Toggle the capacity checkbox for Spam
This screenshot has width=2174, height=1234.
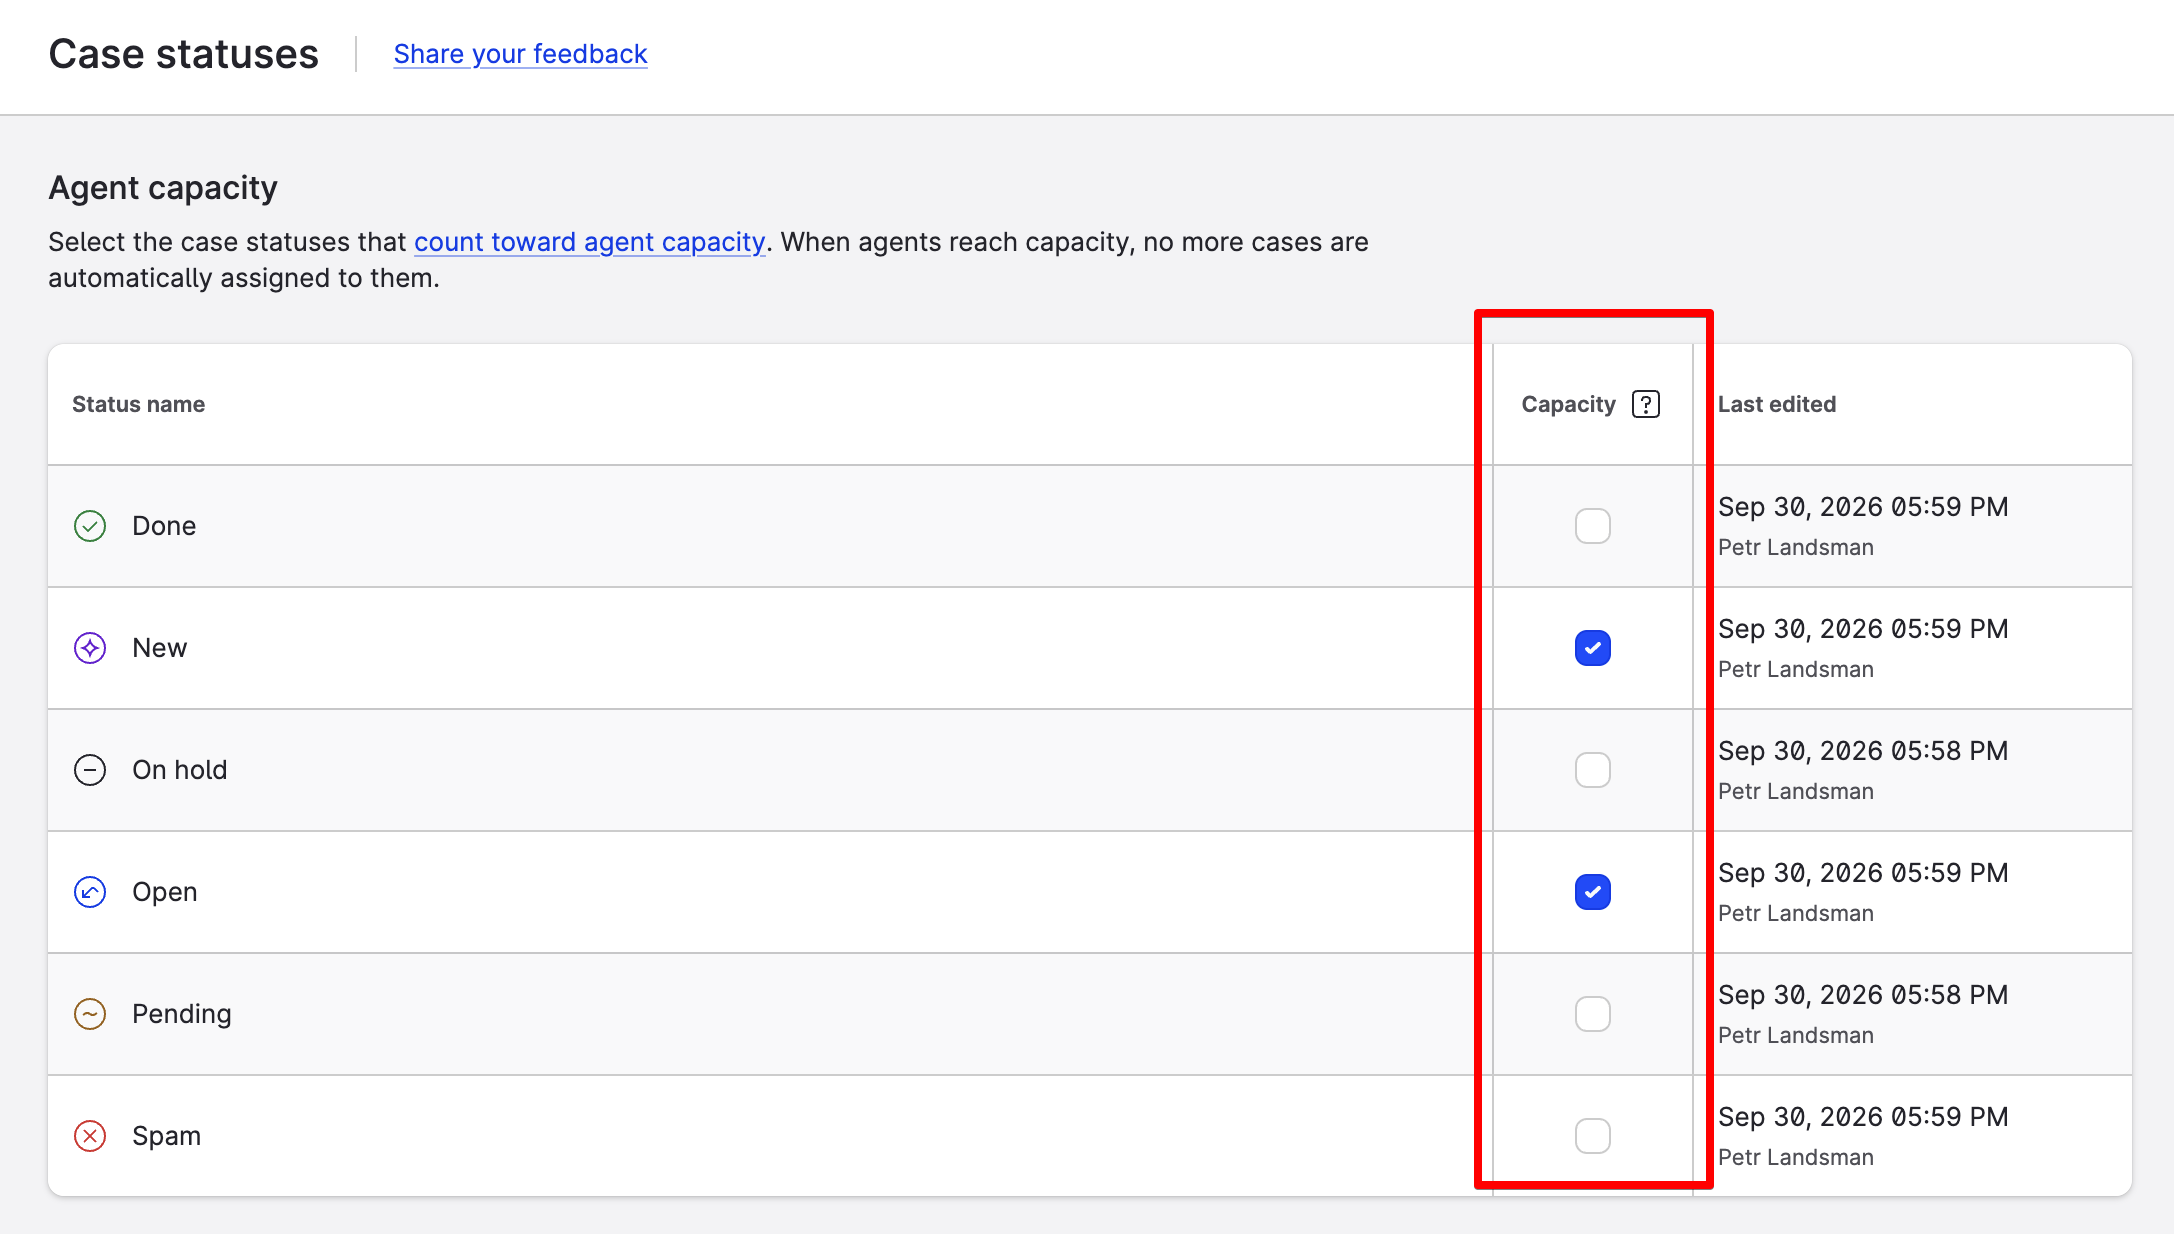point(1593,1136)
